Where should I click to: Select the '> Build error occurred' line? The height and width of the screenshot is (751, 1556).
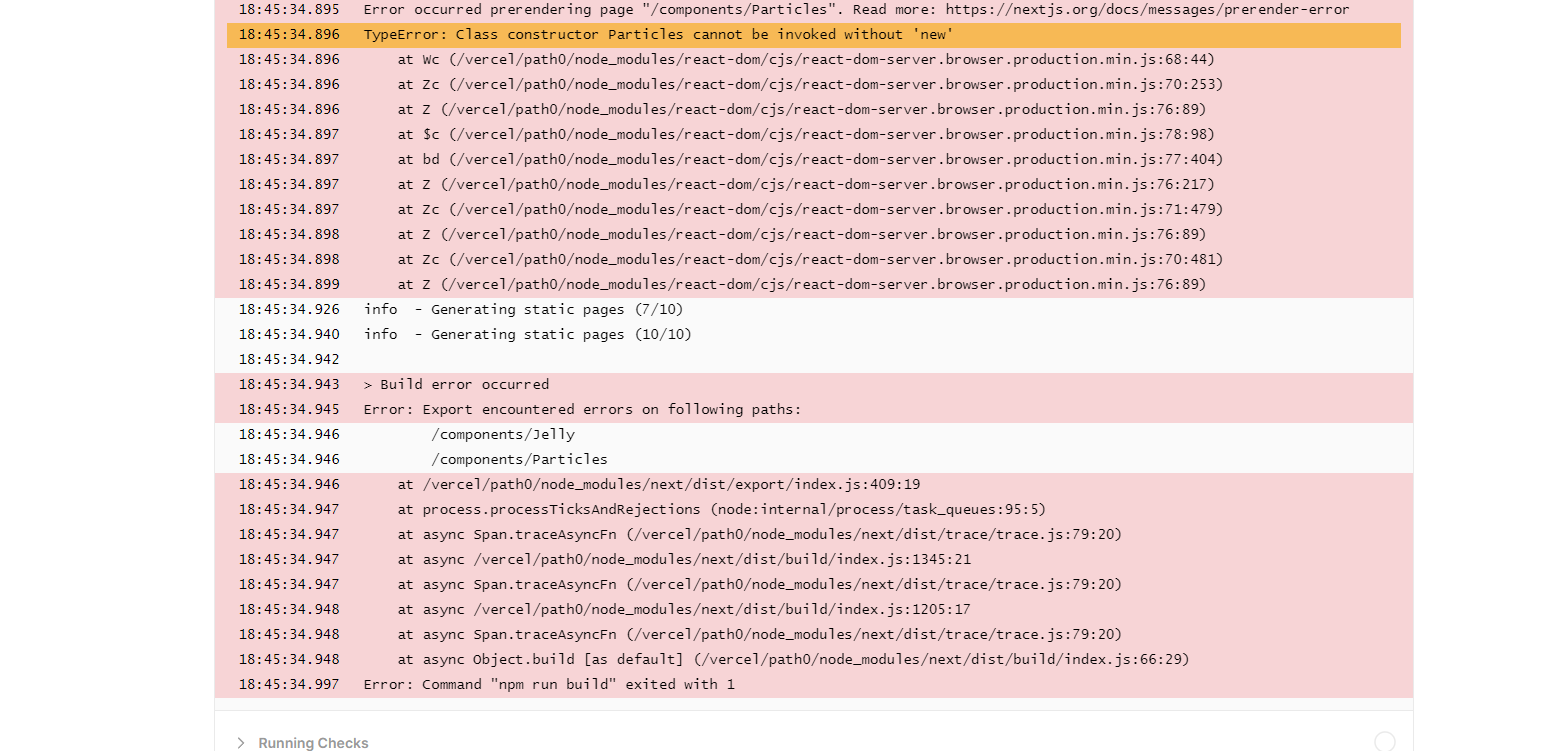pos(814,385)
